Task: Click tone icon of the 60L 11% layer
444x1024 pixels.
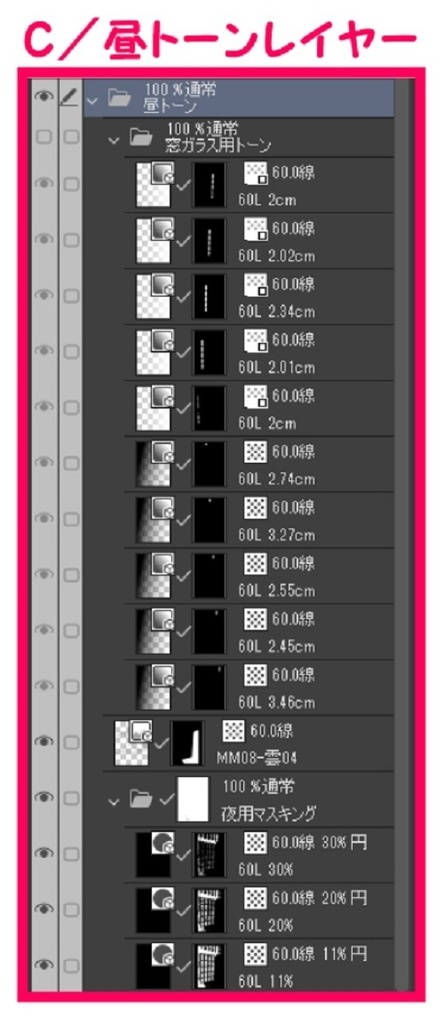Action: (257, 954)
